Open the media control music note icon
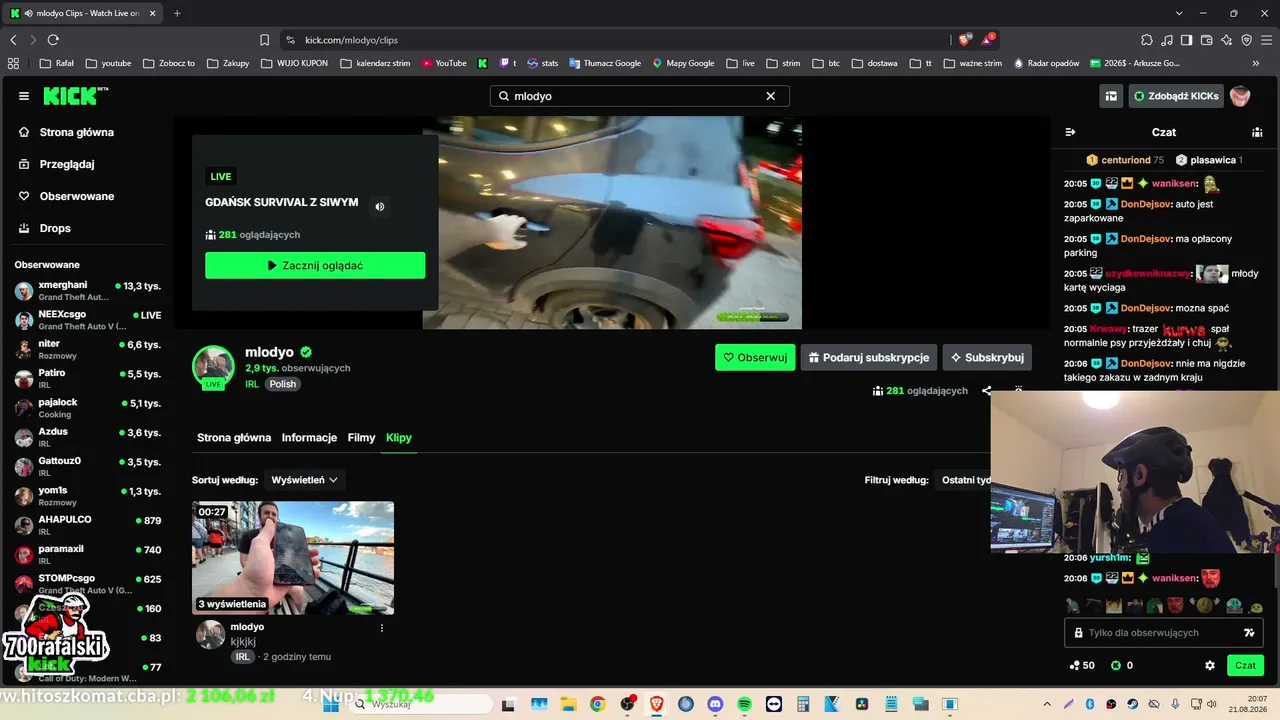The height and width of the screenshot is (720, 1280). (1167, 40)
